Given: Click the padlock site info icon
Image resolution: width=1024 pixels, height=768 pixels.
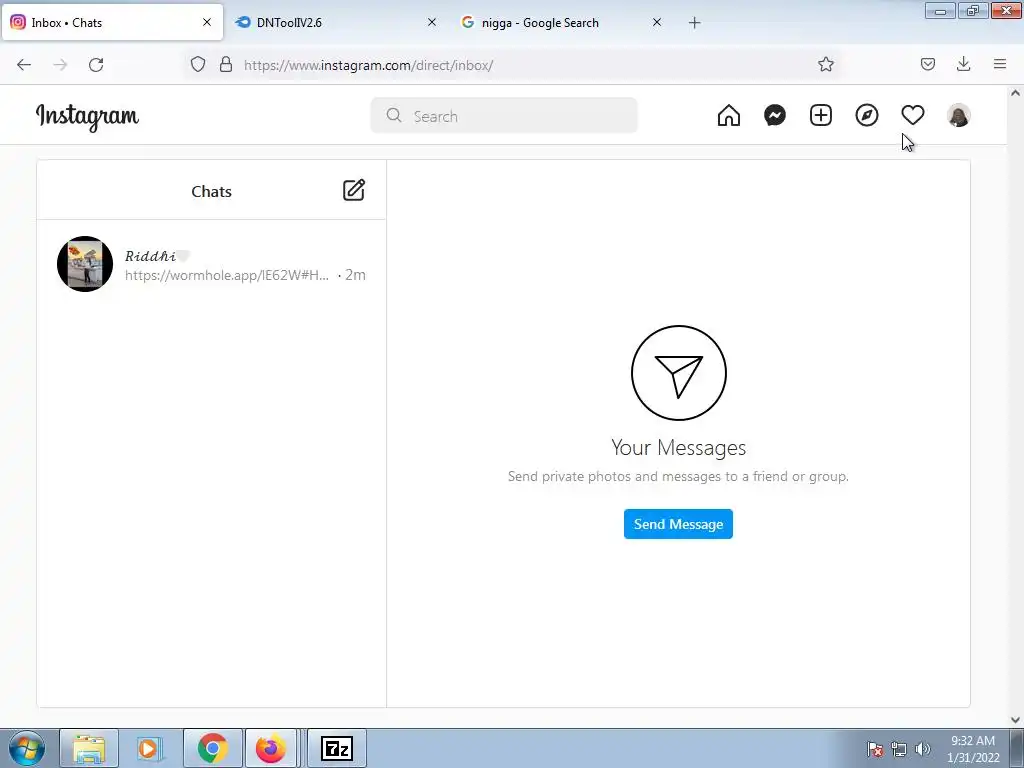Looking at the screenshot, I should click(x=226, y=64).
